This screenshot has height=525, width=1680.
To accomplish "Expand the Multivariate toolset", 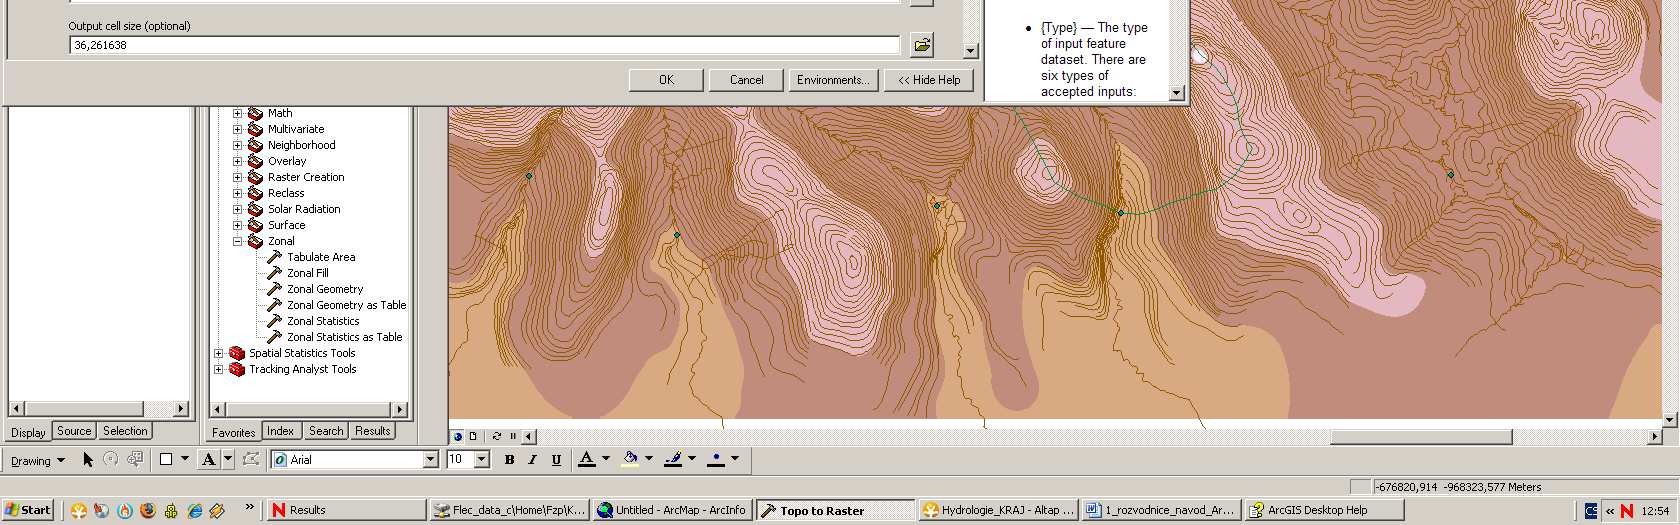I will click(x=237, y=129).
